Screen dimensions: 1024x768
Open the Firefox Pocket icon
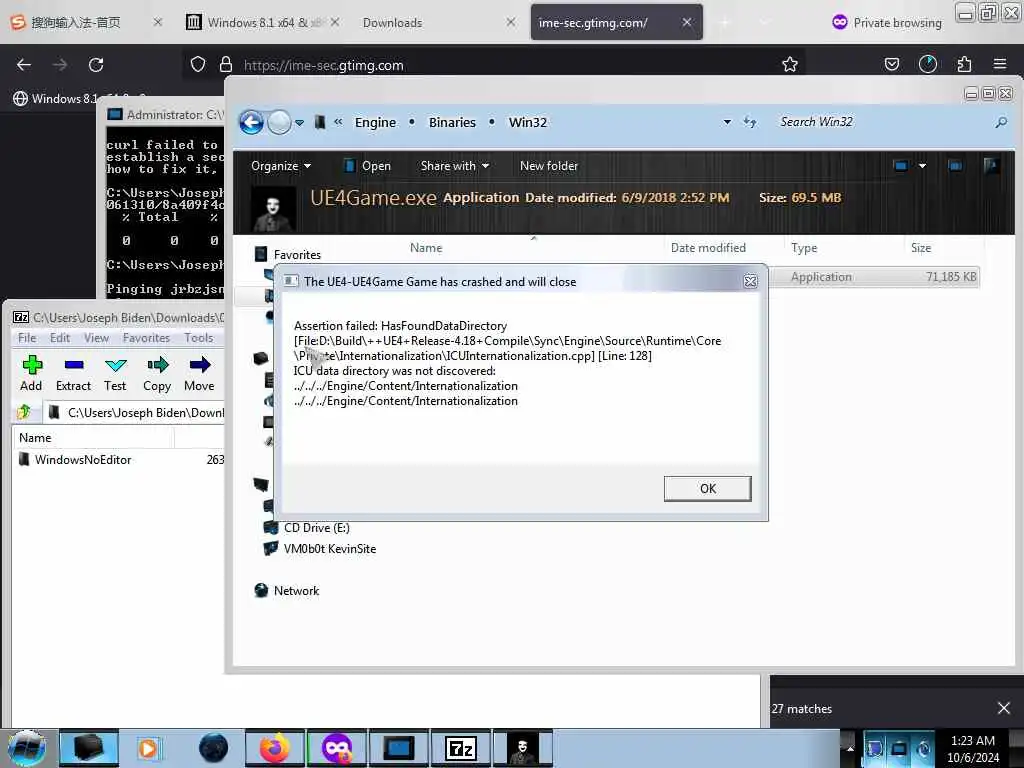point(891,65)
